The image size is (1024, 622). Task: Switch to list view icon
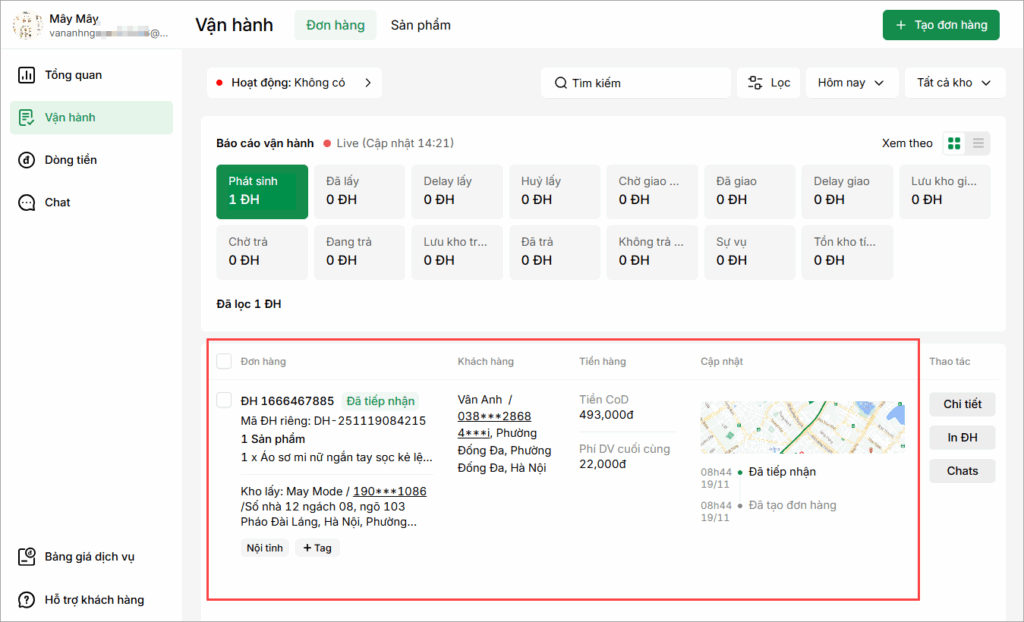pos(978,143)
